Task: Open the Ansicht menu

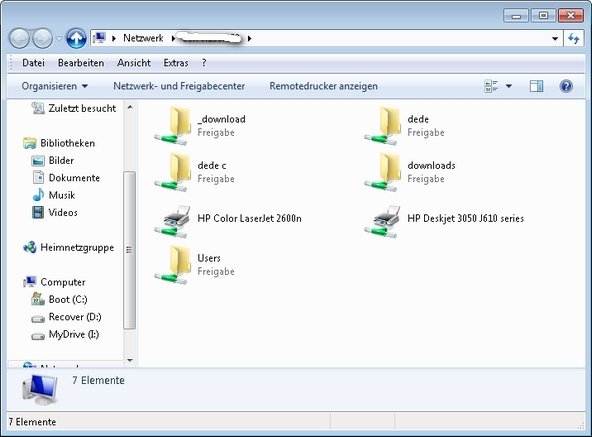Action: [x=134, y=63]
